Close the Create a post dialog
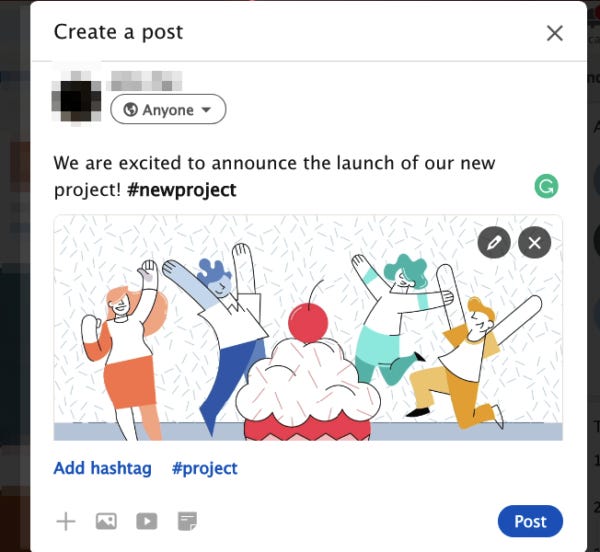This screenshot has width=600, height=552. [554, 33]
